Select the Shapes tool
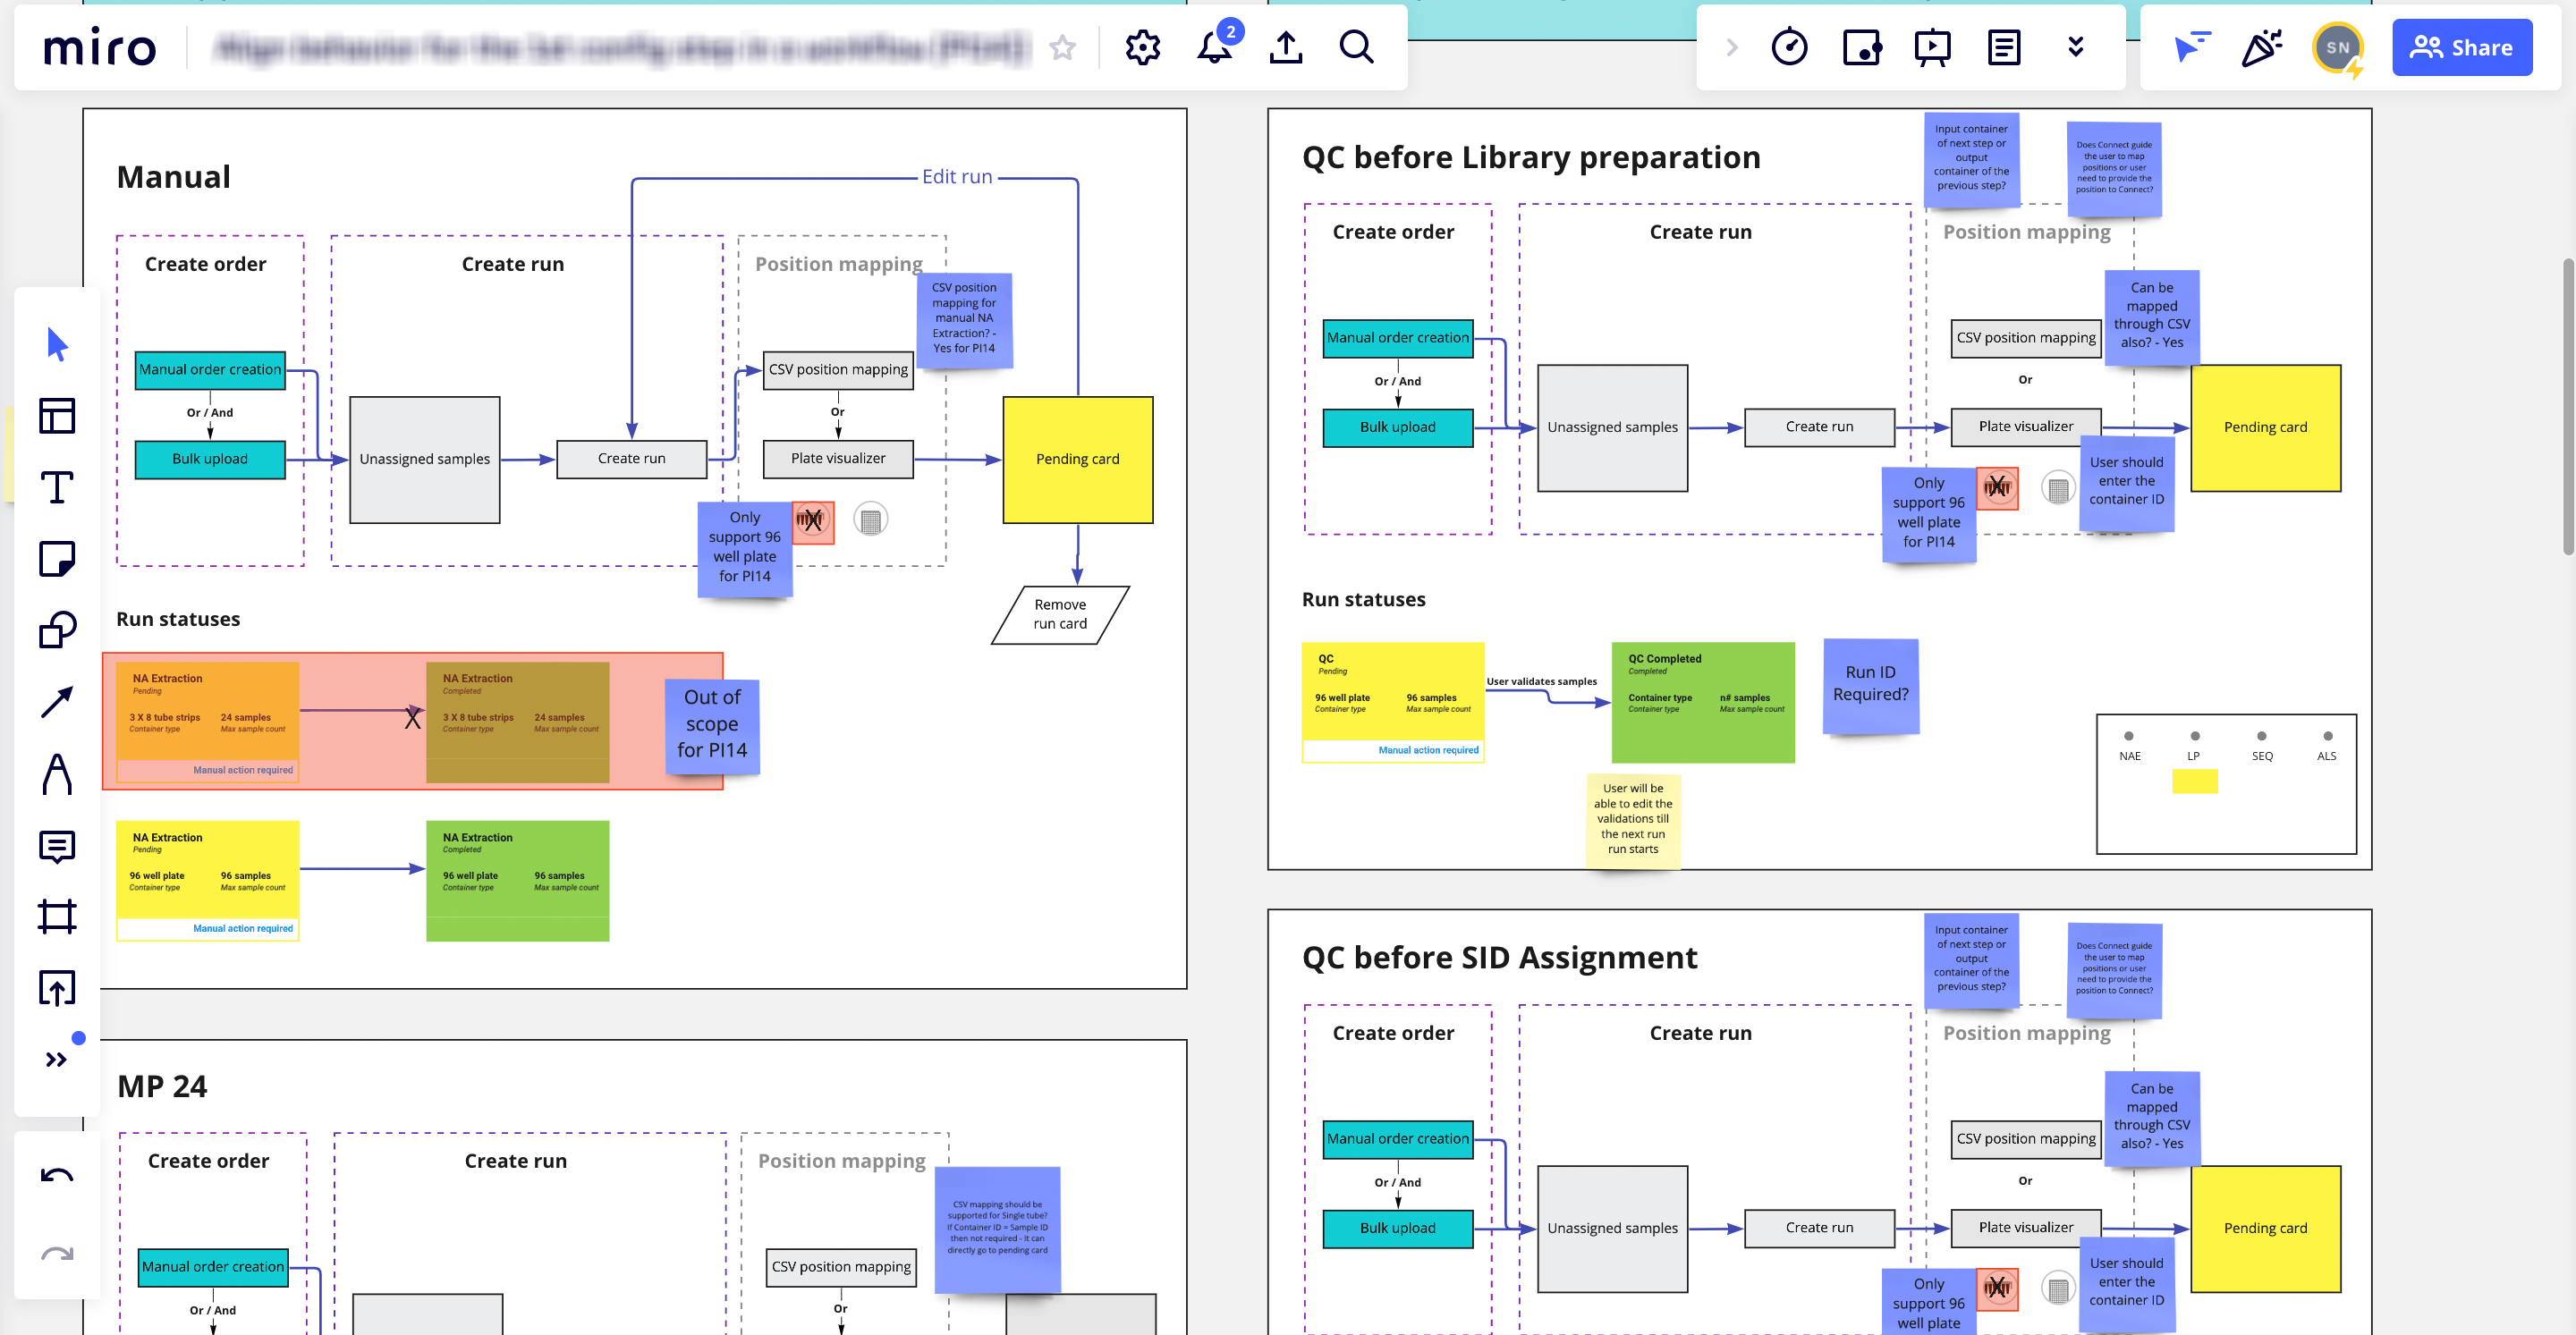The height and width of the screenshot is (1335, 2576). pyautogui.click(x=57, y=629)
